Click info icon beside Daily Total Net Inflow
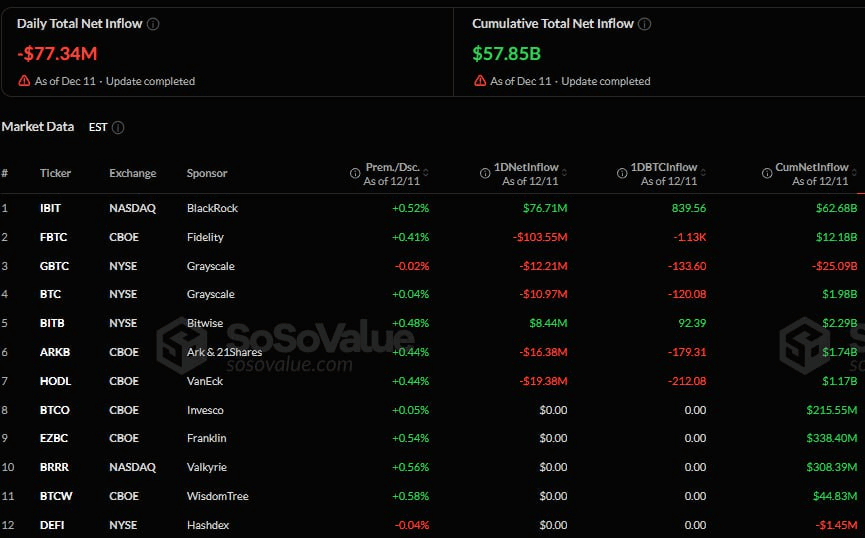 click(153, 24)
